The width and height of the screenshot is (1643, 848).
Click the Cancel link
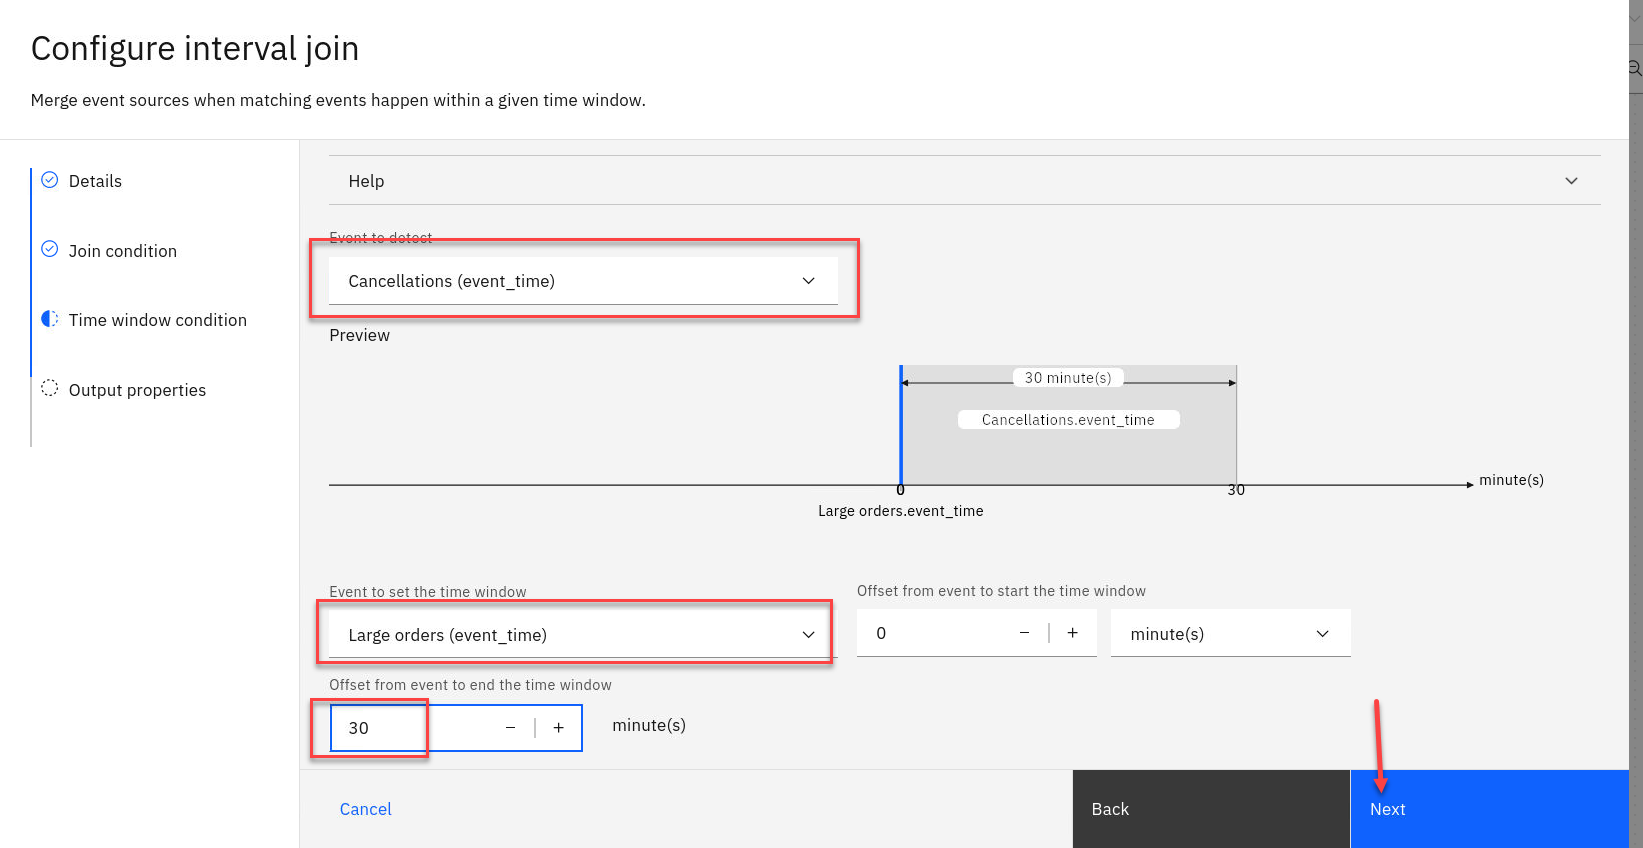[365, 809]
